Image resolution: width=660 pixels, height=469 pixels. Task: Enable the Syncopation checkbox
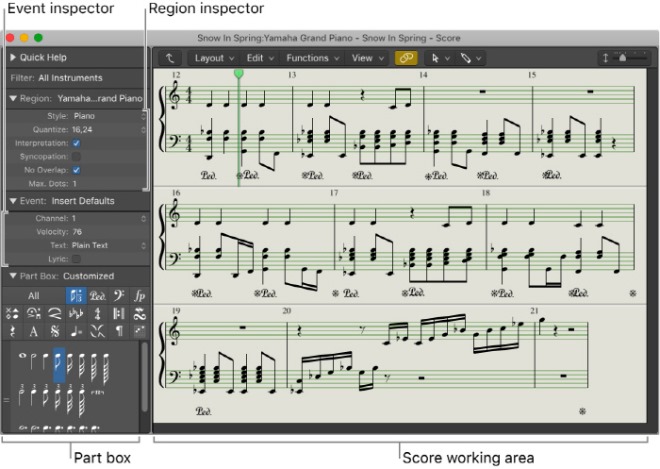76,157
